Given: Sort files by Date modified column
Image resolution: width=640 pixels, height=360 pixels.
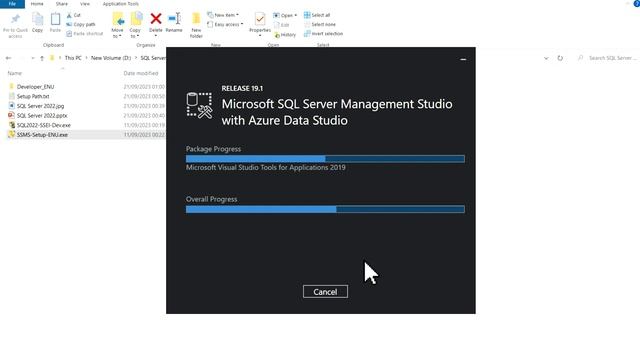Looking at the screenshot, I should (141, 73).
